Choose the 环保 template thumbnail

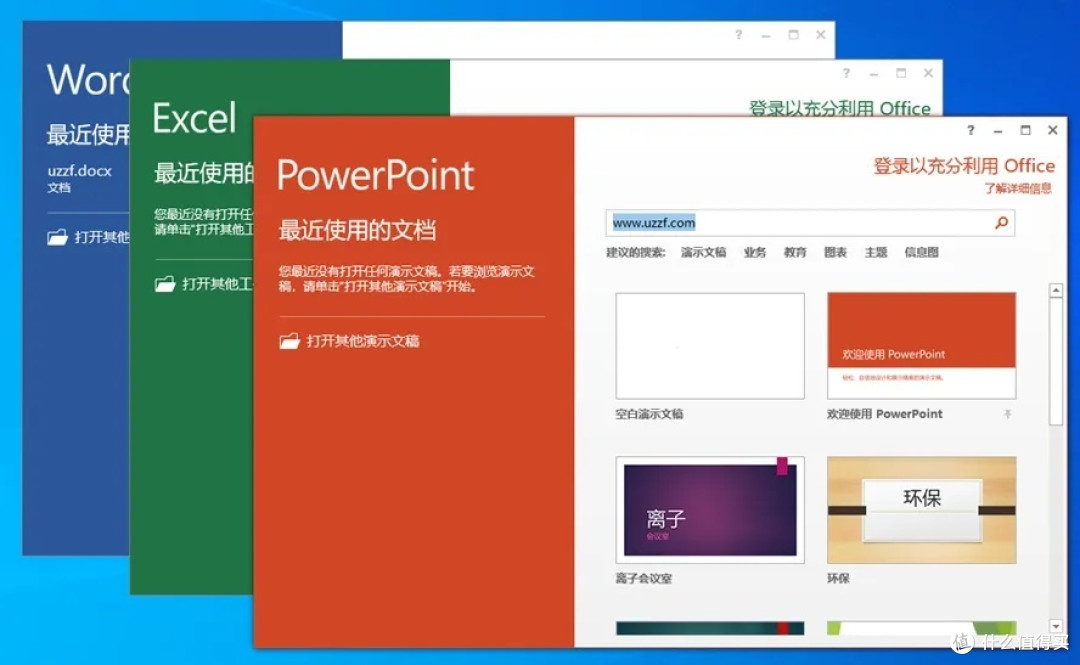coord(922,510)
